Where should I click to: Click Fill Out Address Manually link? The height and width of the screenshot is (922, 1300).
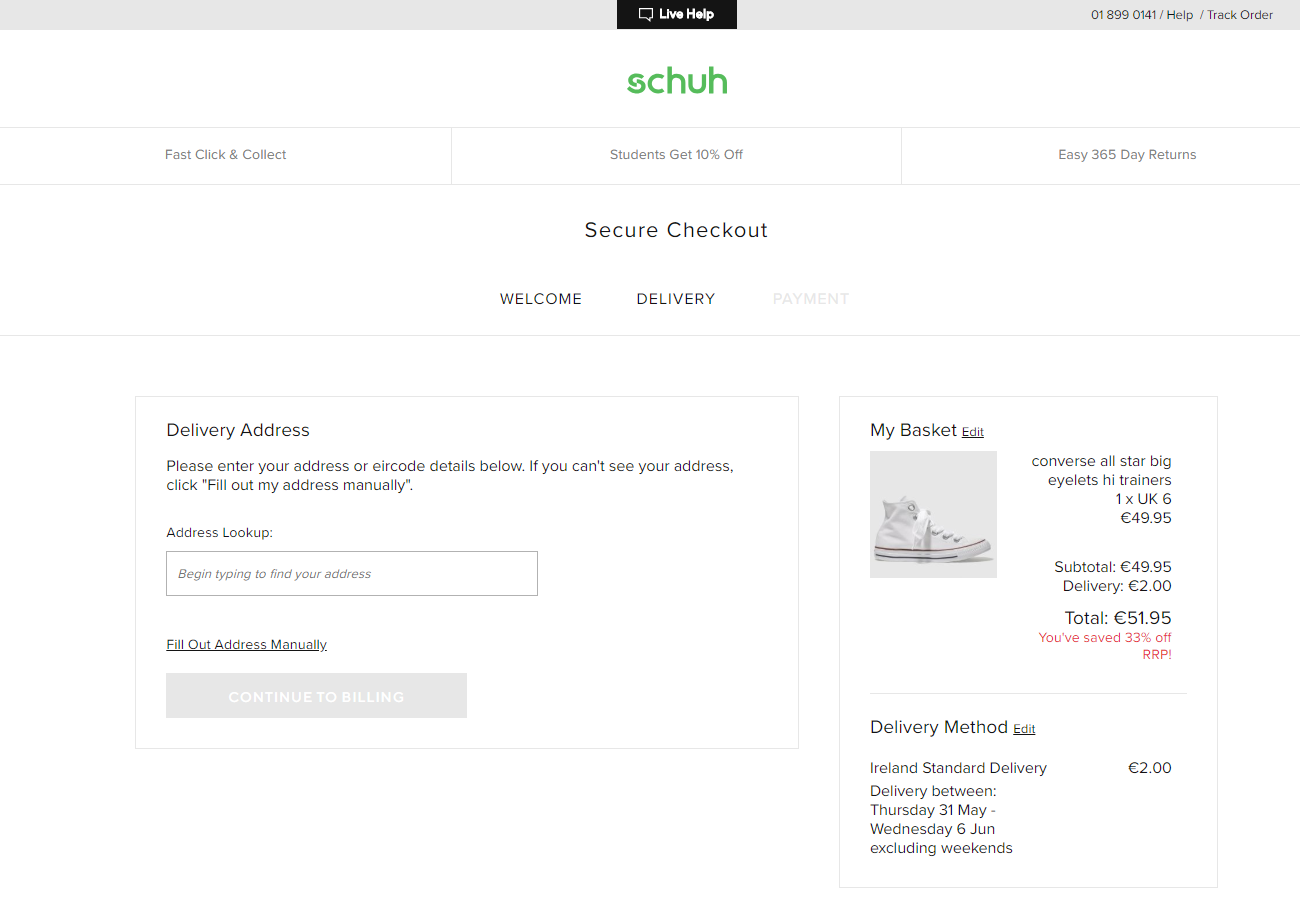tap(246, 645)
